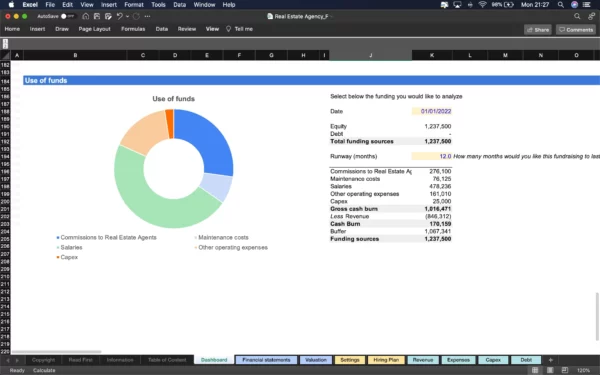Click the vertical scrollbar thumb

[x=597, y=316]
